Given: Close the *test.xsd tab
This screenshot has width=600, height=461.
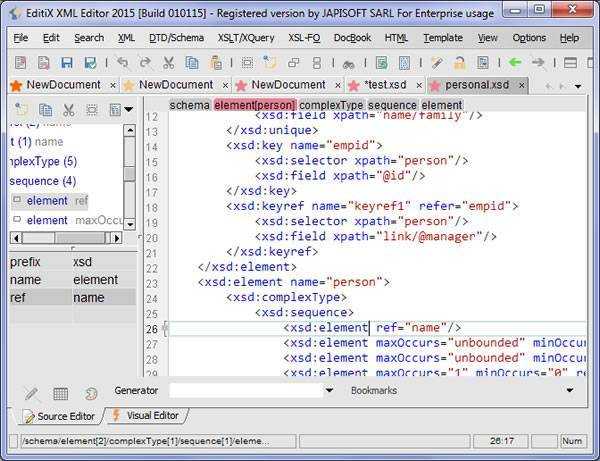Looking at the screenshot, I should [x=419, y=85].
